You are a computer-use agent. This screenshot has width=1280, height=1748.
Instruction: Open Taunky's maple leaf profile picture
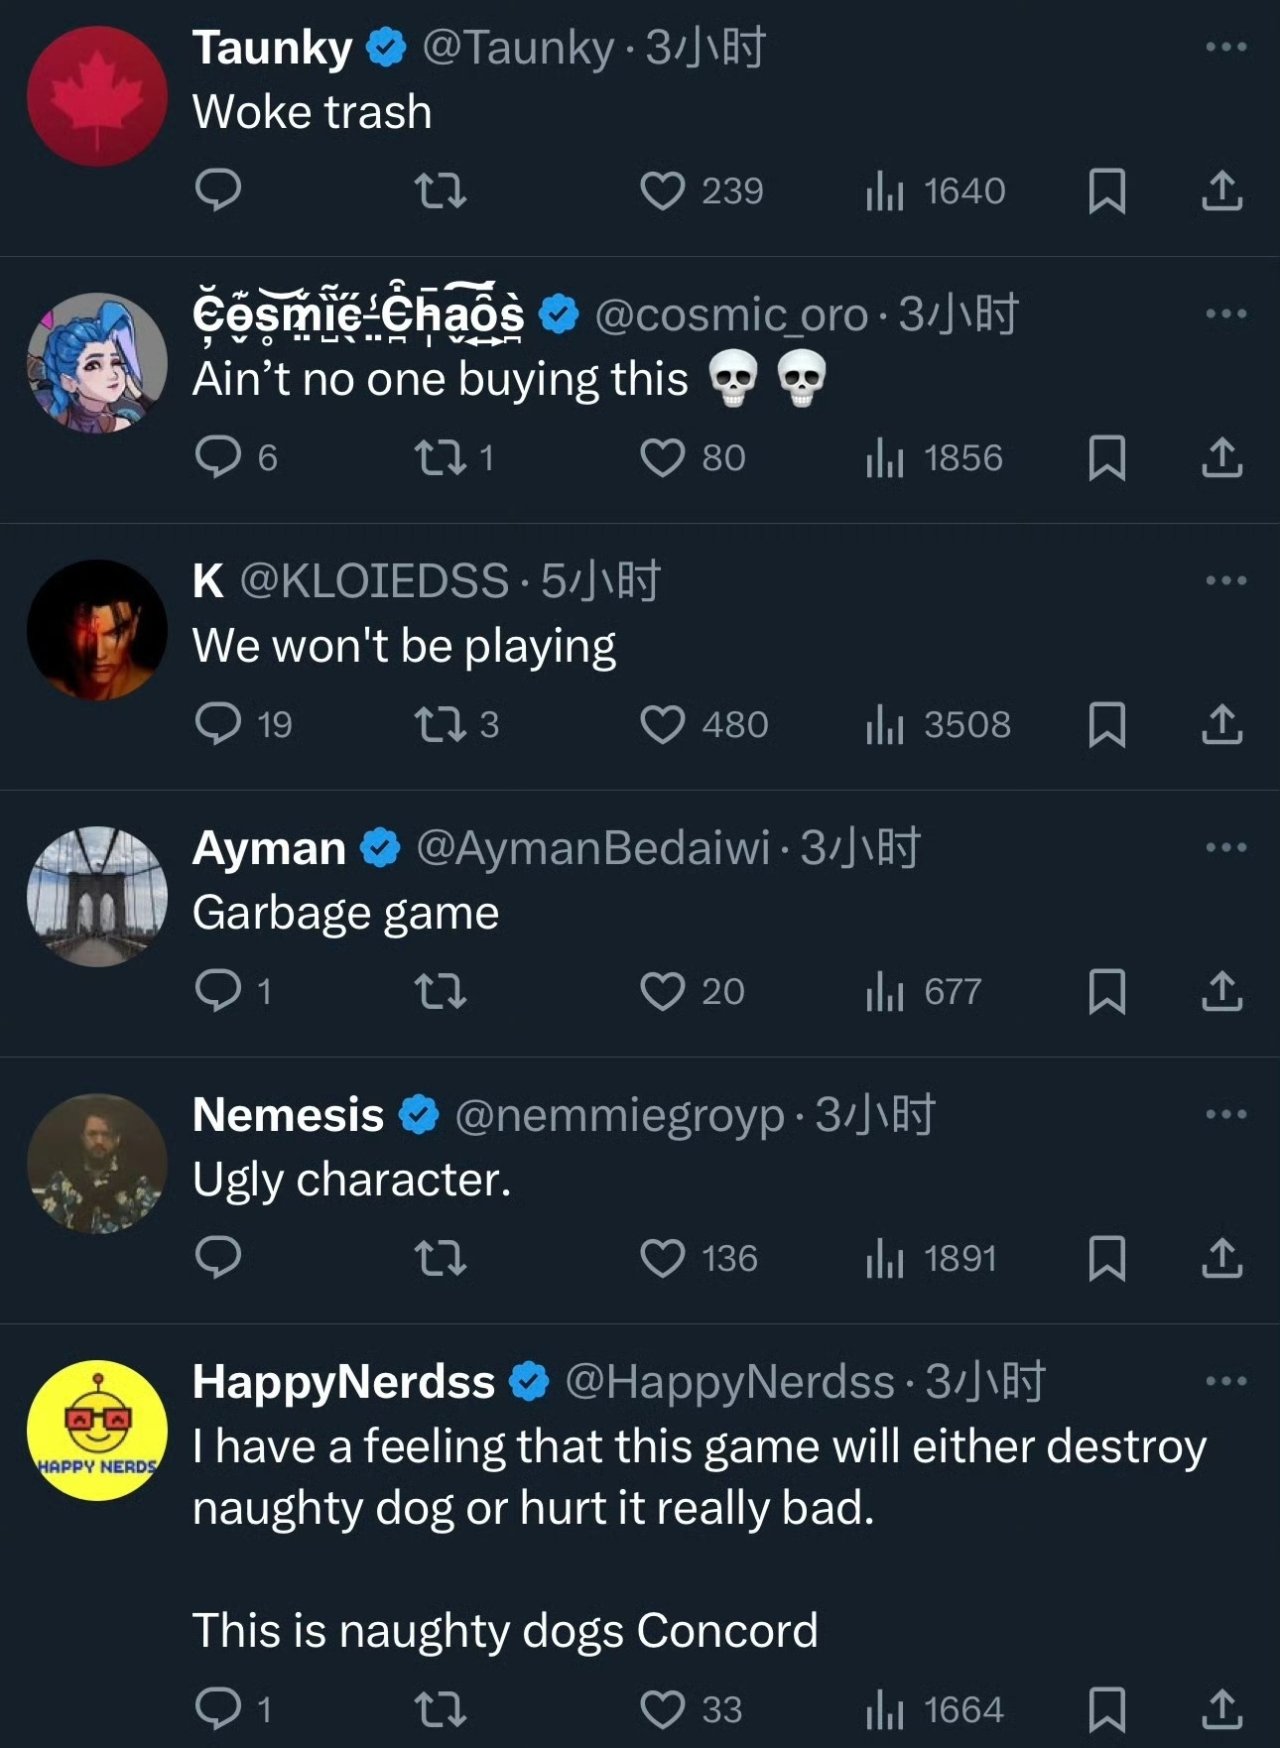97,96
